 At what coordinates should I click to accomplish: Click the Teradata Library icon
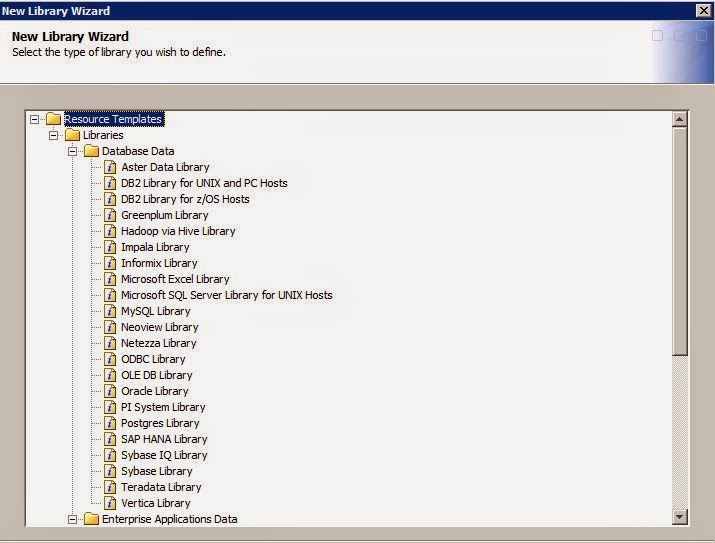110,486
